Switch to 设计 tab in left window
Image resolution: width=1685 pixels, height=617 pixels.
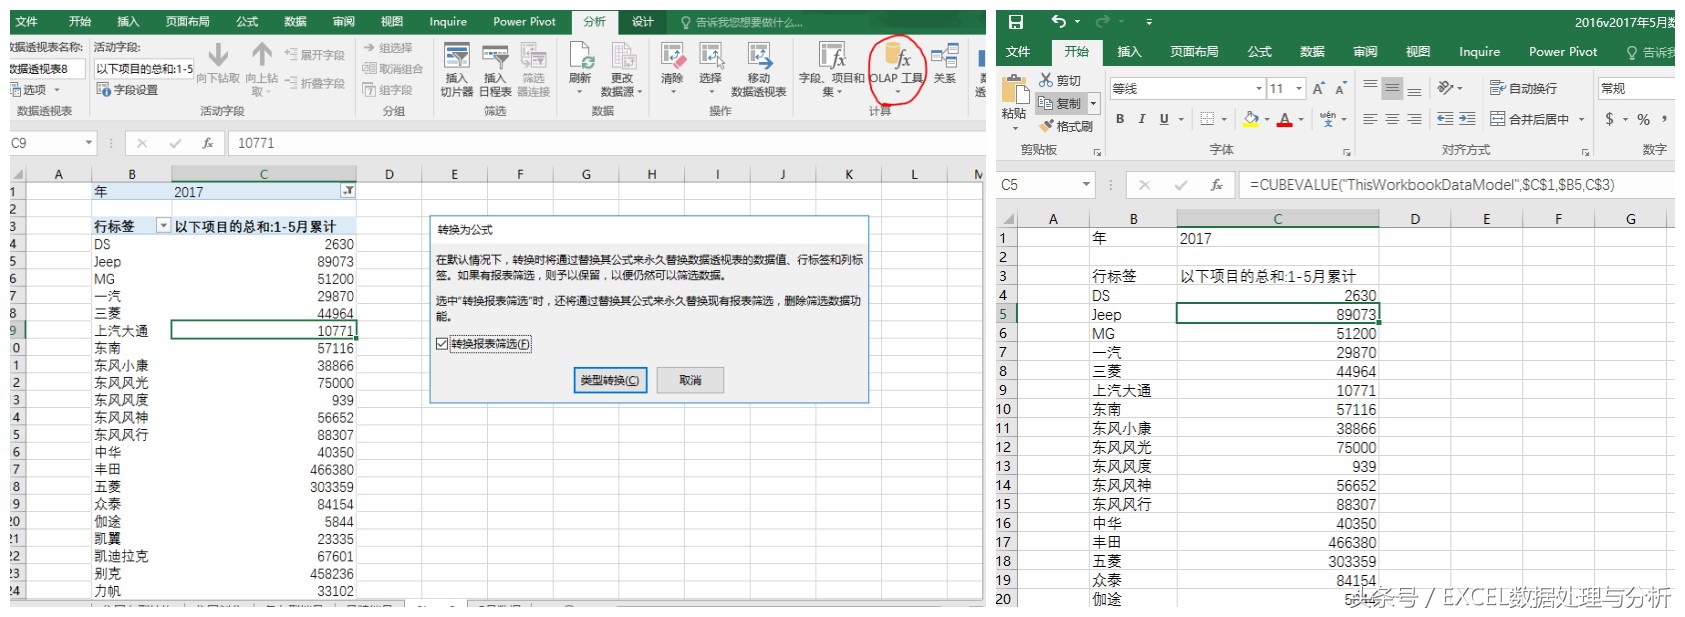coord(643,22)
